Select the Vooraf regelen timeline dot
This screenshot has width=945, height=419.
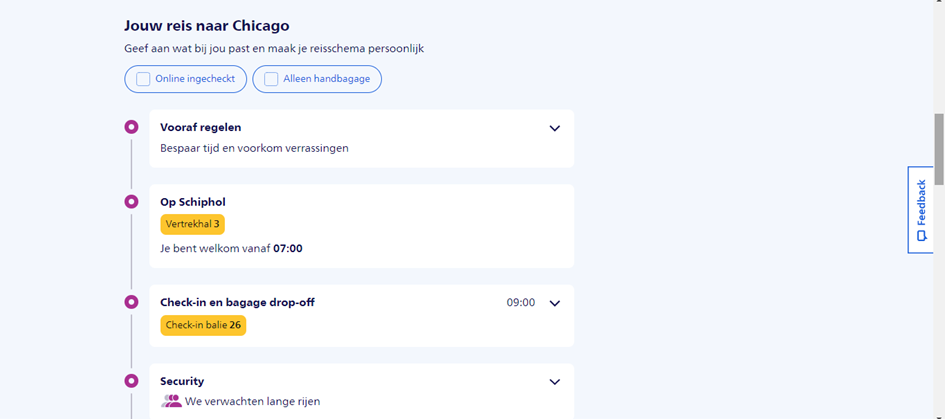131,127
